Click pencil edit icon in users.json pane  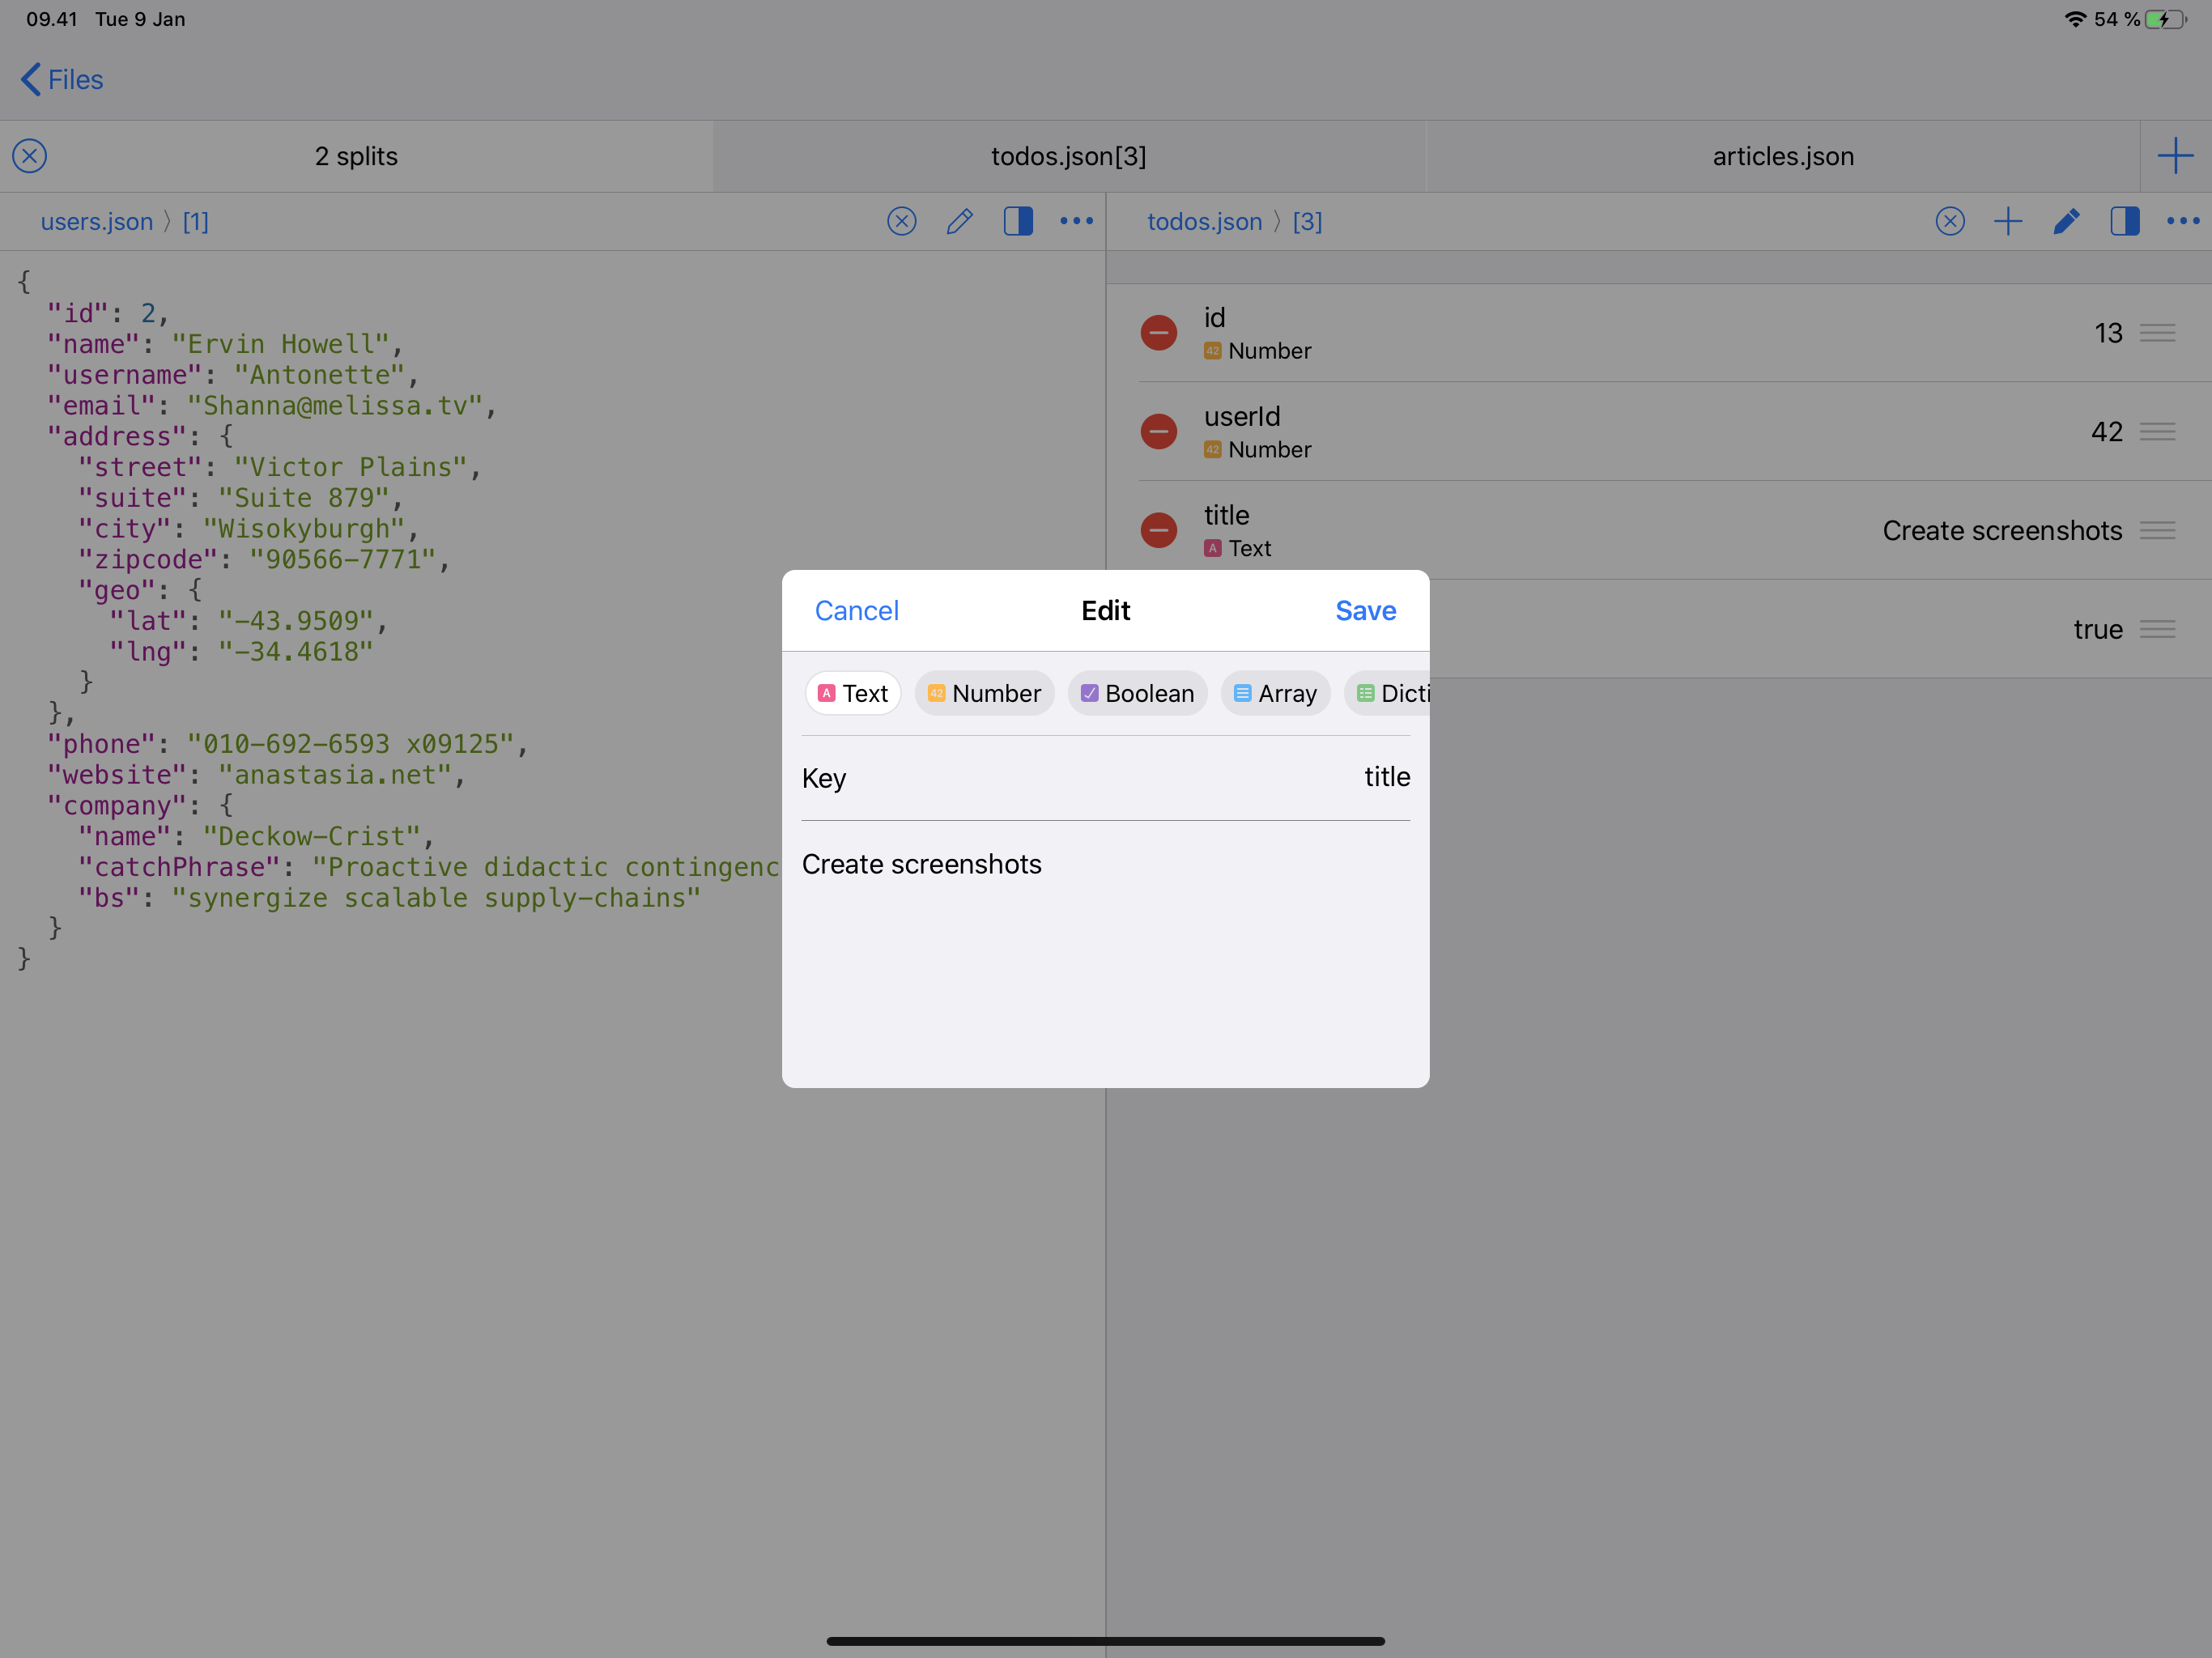(x=959, y=221)
